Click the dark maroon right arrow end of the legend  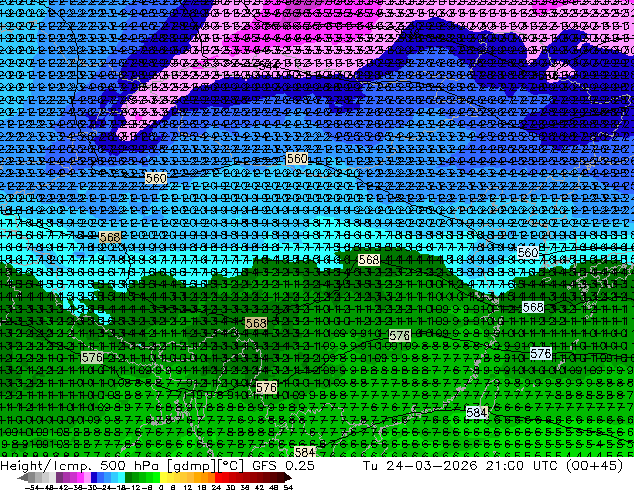tap(288, 478)
